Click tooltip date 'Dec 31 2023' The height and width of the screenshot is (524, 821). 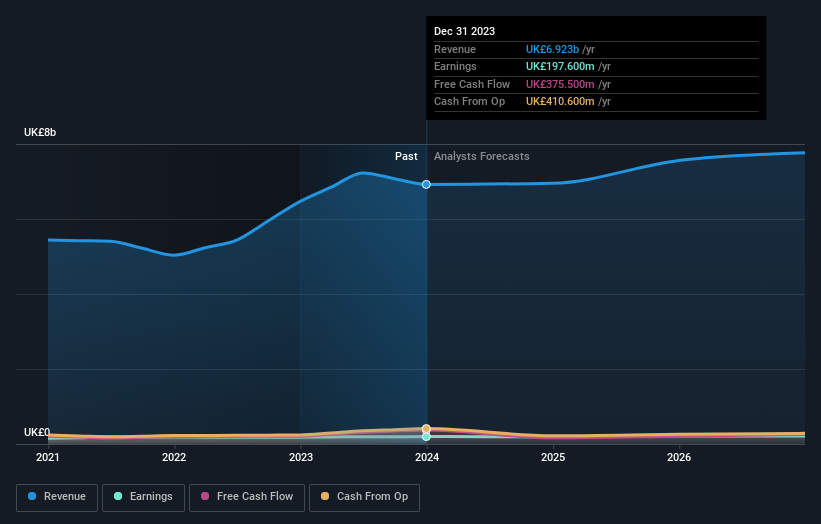[x=464, y=31]
